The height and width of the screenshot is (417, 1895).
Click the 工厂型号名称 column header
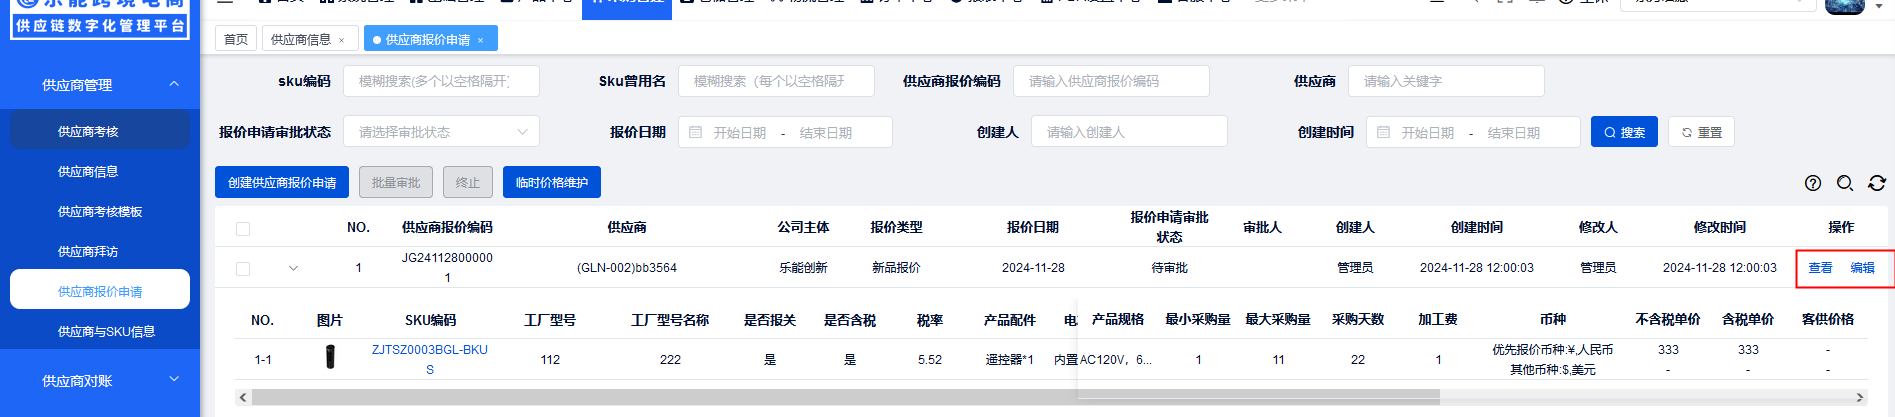pyautogui.click(x=670, y=320)
